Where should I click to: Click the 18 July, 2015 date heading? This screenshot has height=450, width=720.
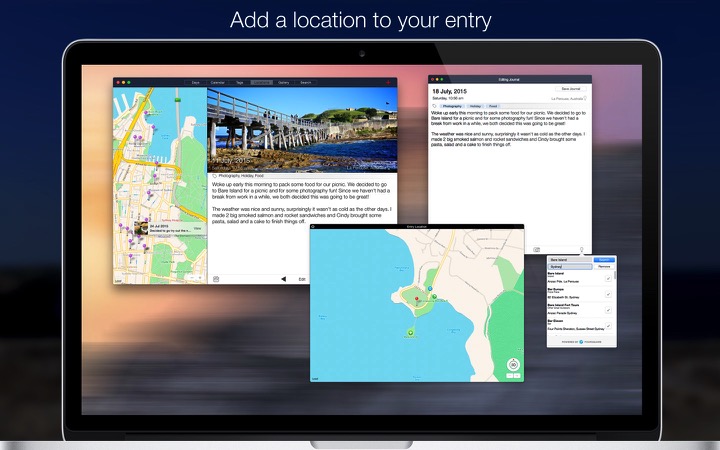coord(449,91)
